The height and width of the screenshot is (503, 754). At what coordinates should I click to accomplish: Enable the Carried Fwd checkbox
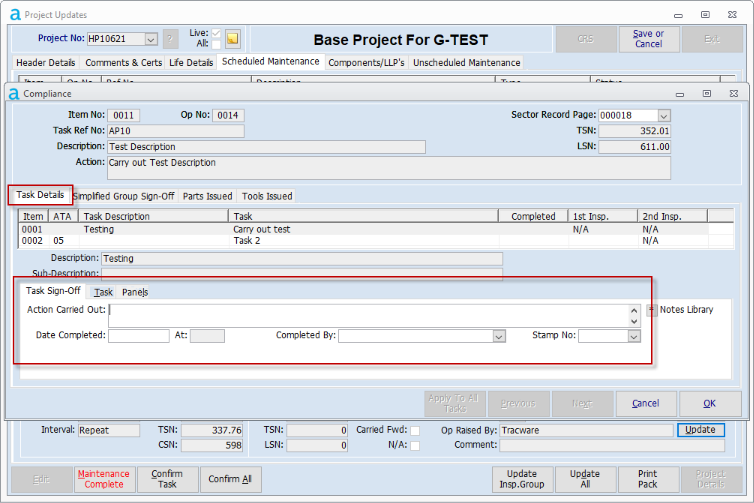[x=415, y=430]
